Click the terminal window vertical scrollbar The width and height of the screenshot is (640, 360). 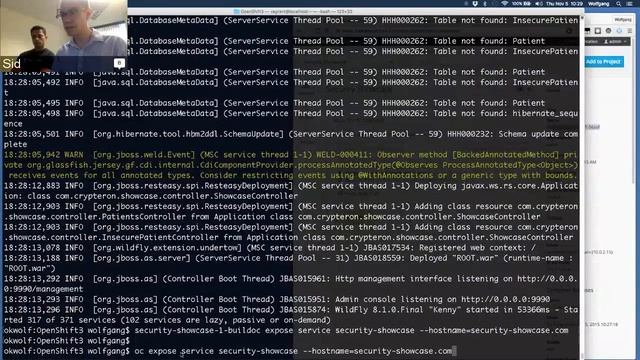point(582,188)
